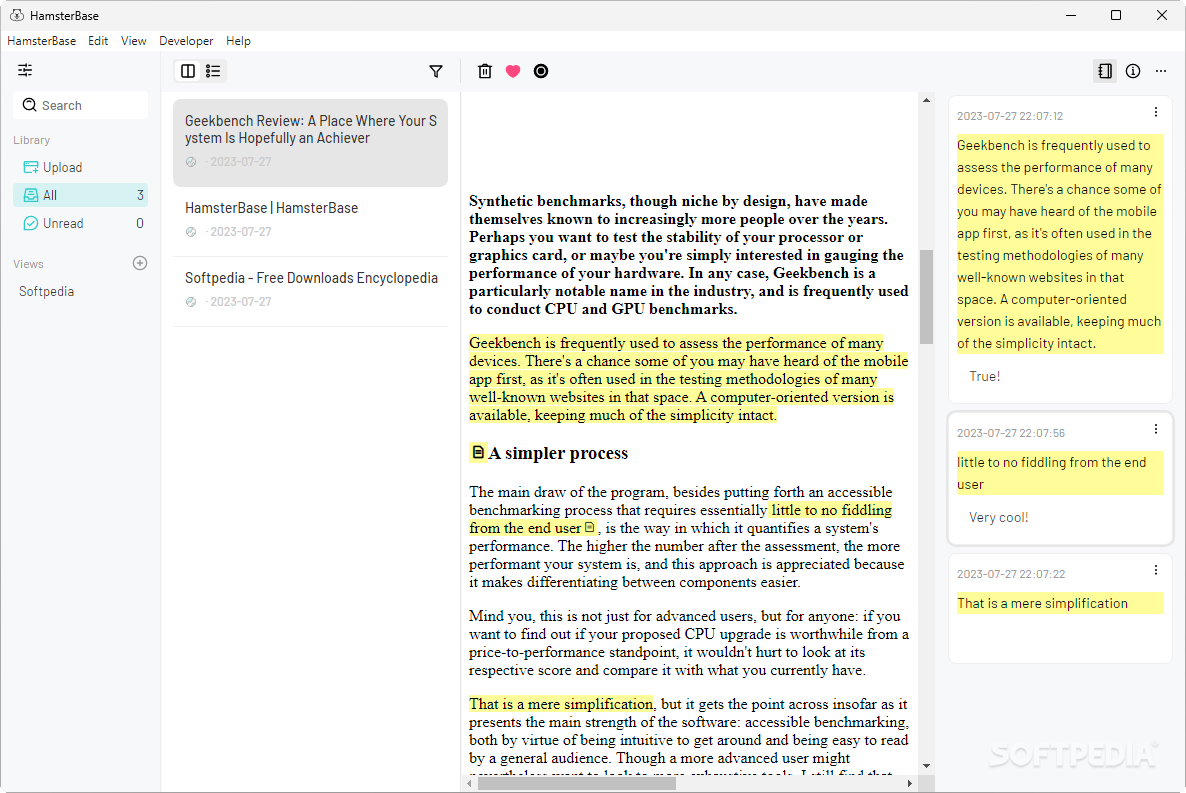The width and height of the screenshot is (1186, 793).
Task: Open the toolbar more options ellipsis
Action: [1161, 71]
